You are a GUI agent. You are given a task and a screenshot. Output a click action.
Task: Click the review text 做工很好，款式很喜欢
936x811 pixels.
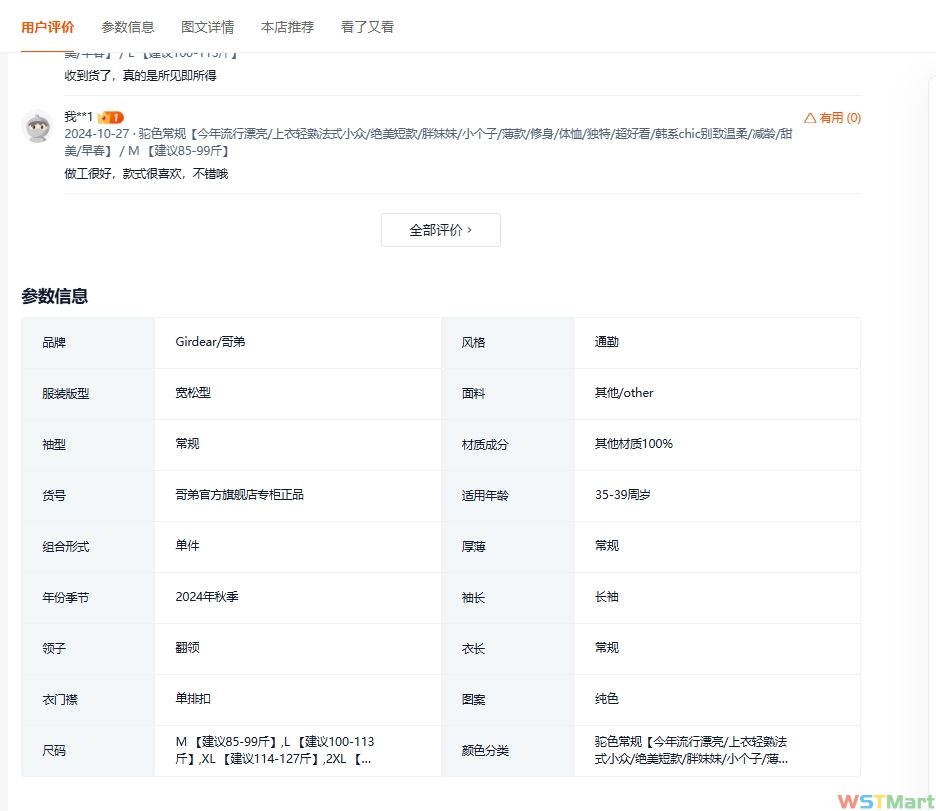146,174
